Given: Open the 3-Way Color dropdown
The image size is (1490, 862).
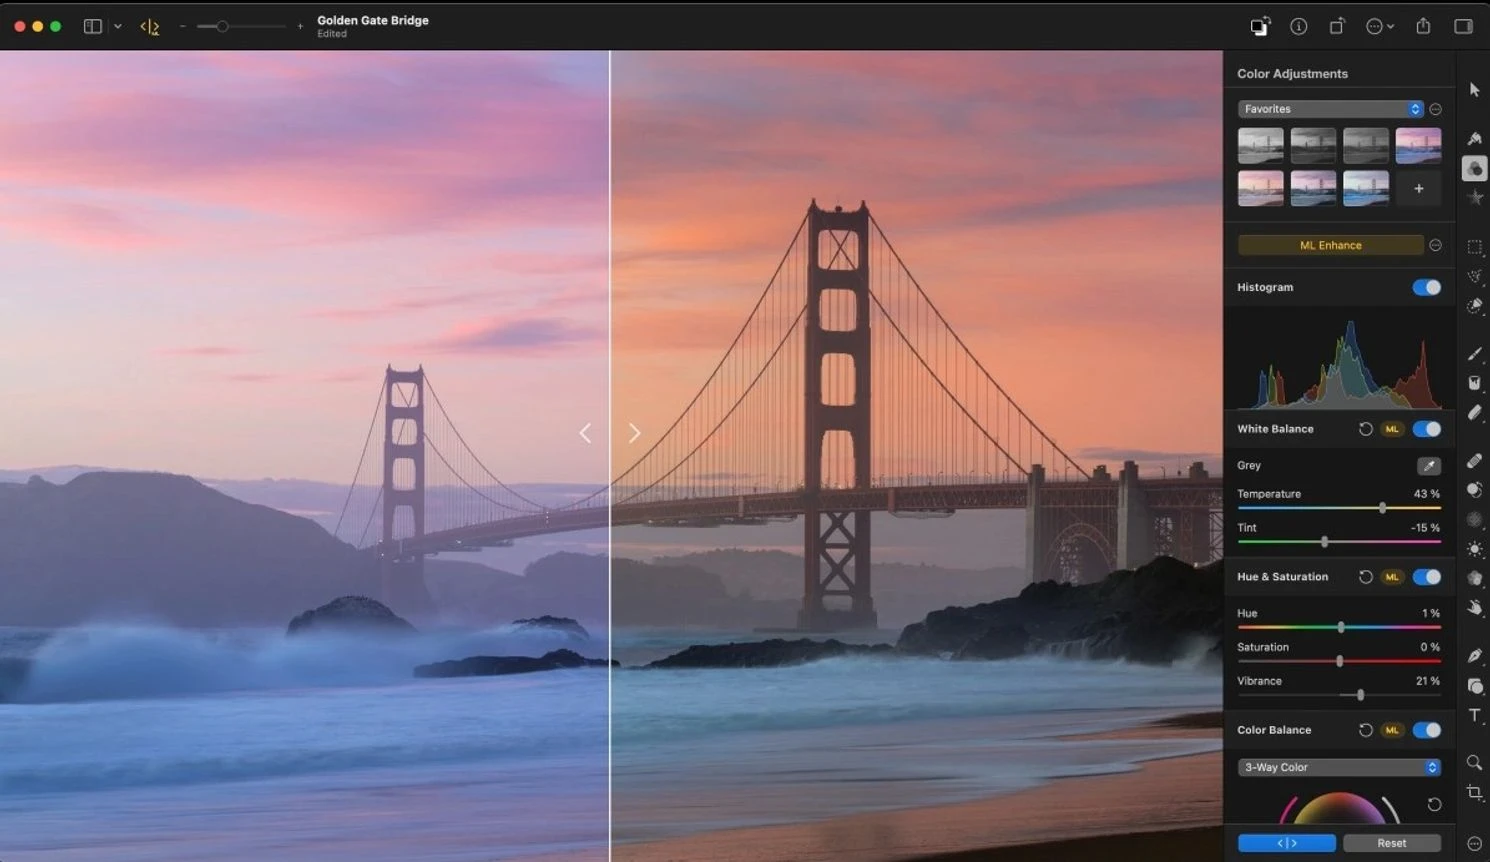Looking at the screenshot, I should coord(1339,767).
